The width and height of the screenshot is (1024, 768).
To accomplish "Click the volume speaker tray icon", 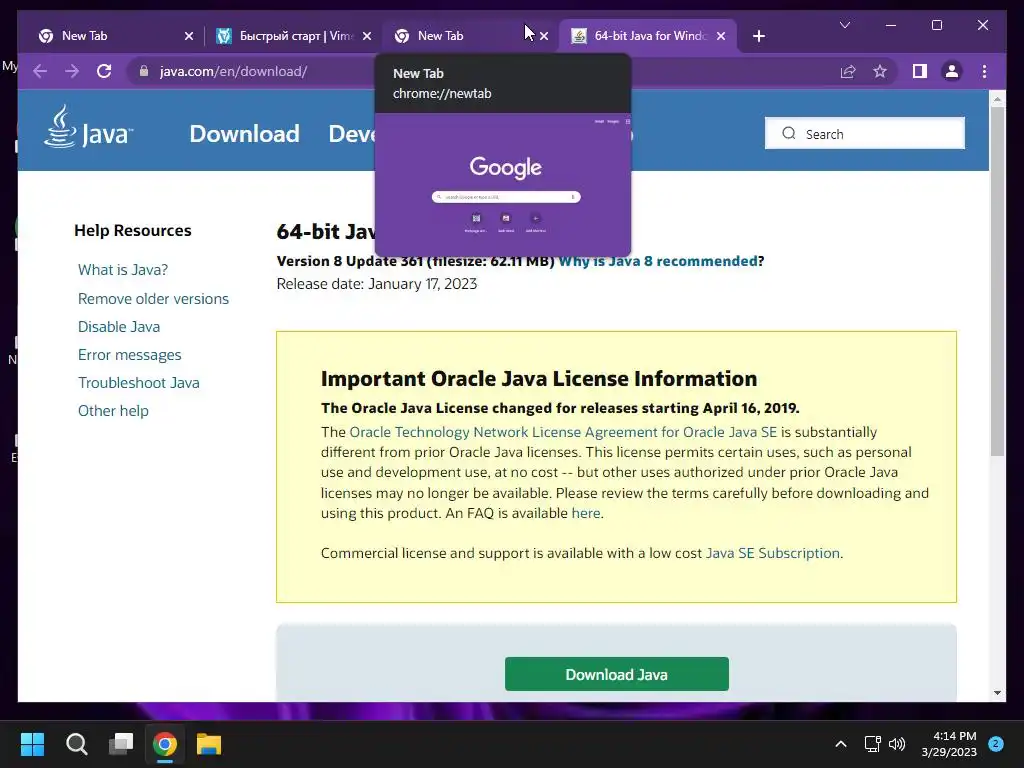I will tap(897, 744).
